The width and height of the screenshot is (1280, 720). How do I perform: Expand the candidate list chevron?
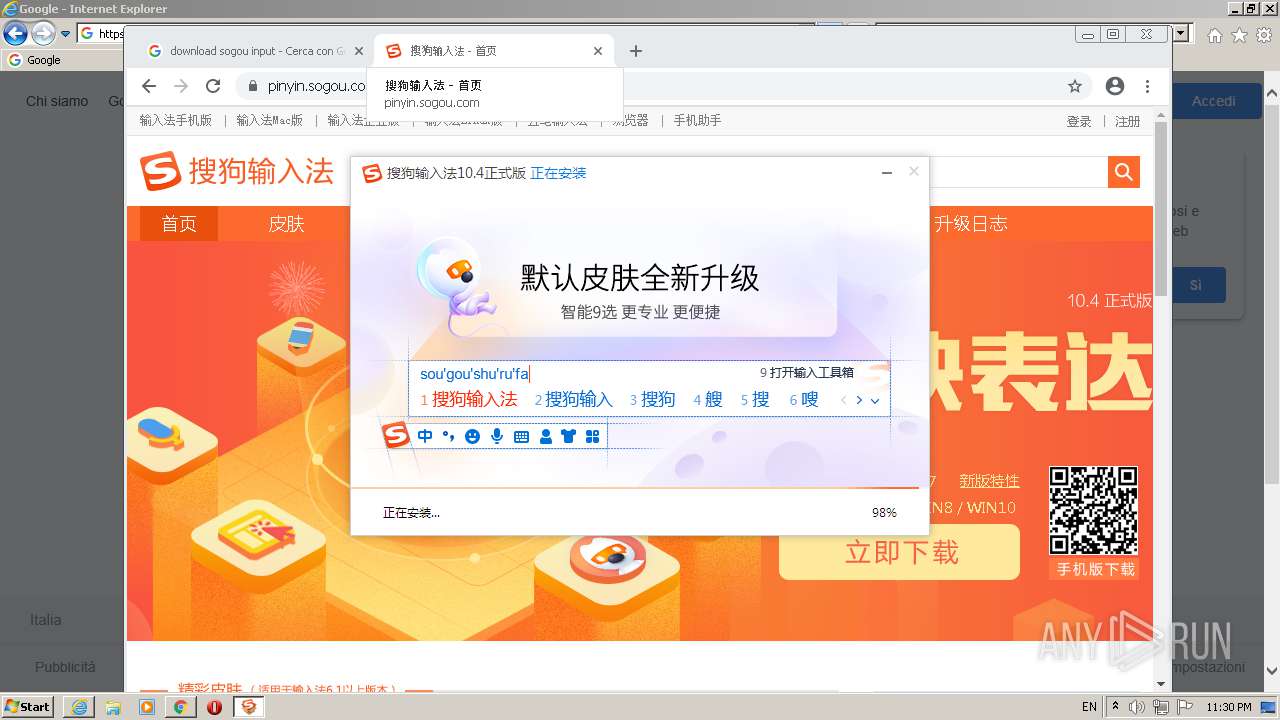tap(875, 400)
